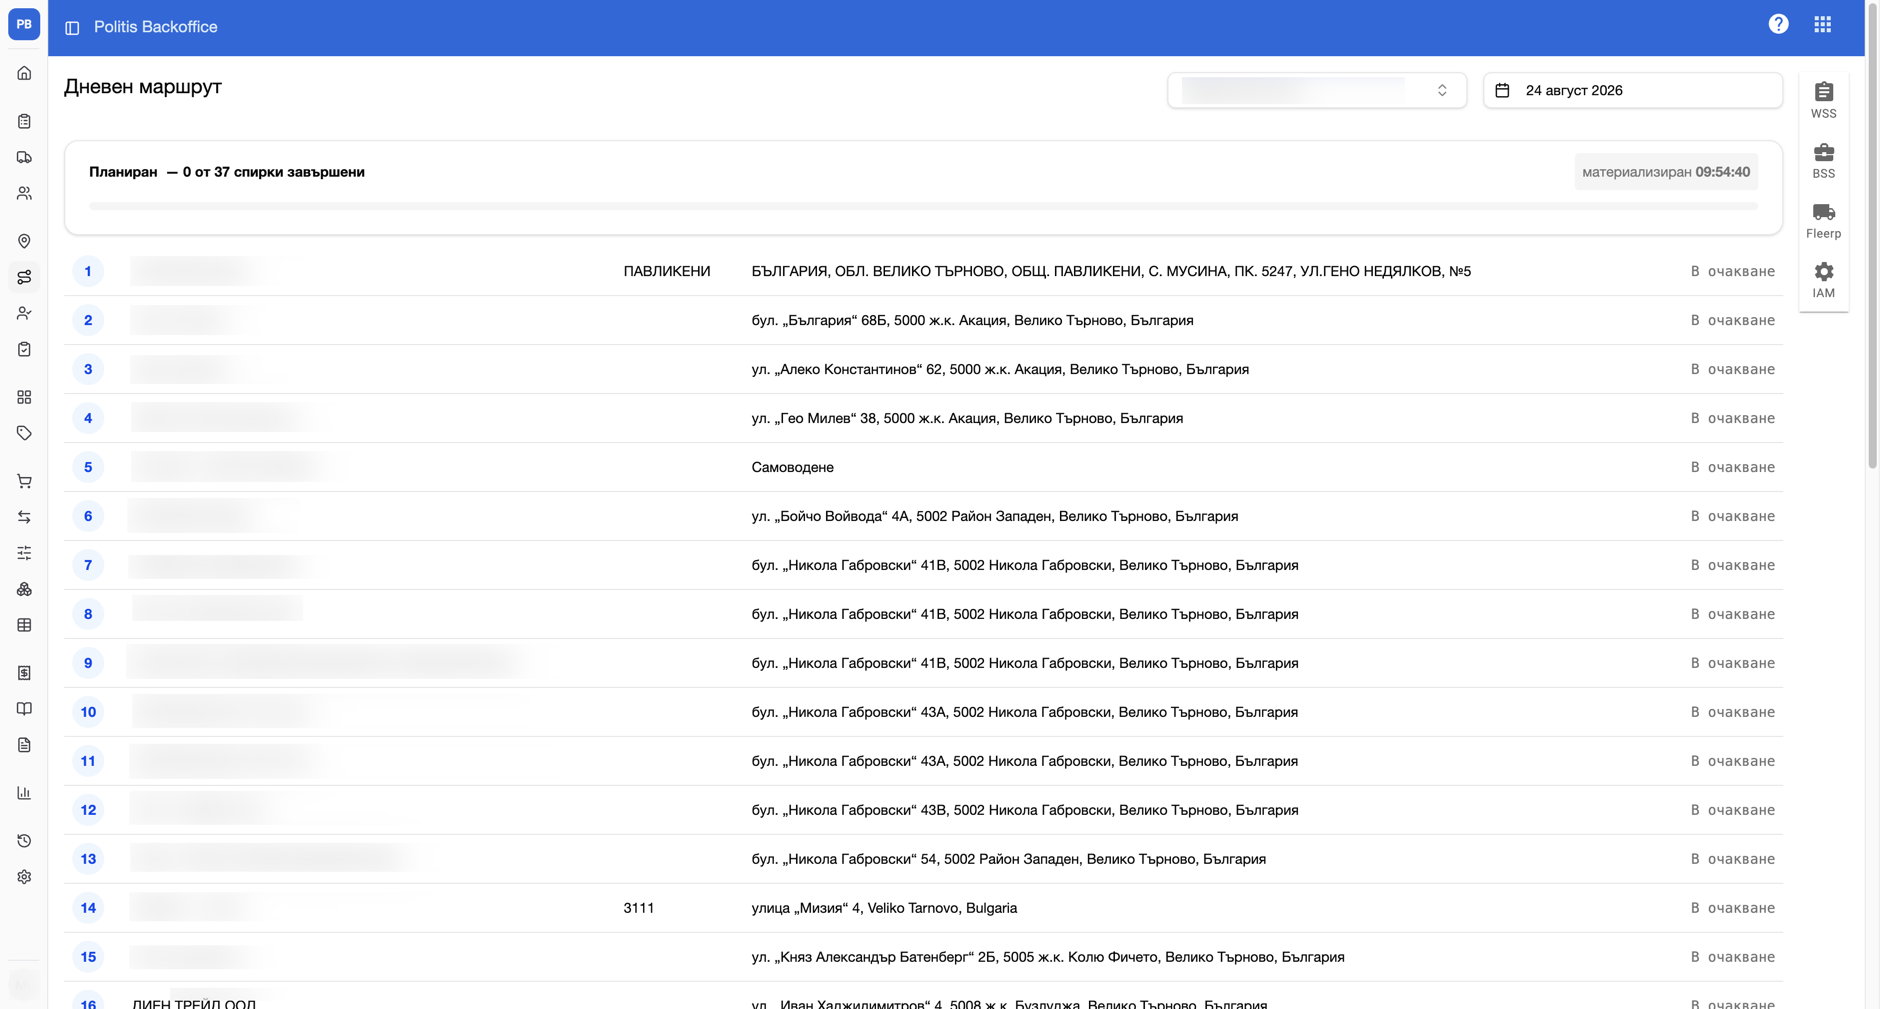1880x1009 pixels.
Task: Open the map pin location icon
Action: [24, 241]
